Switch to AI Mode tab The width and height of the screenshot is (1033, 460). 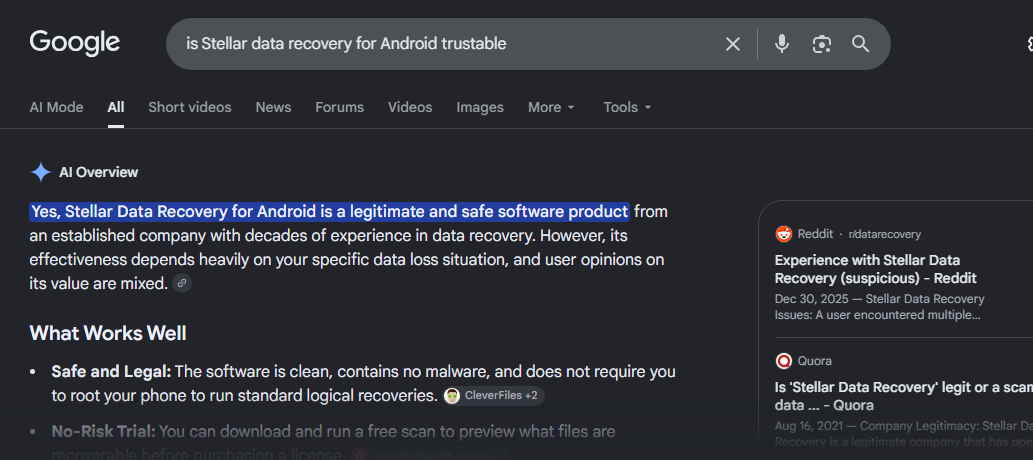(57, 107)
